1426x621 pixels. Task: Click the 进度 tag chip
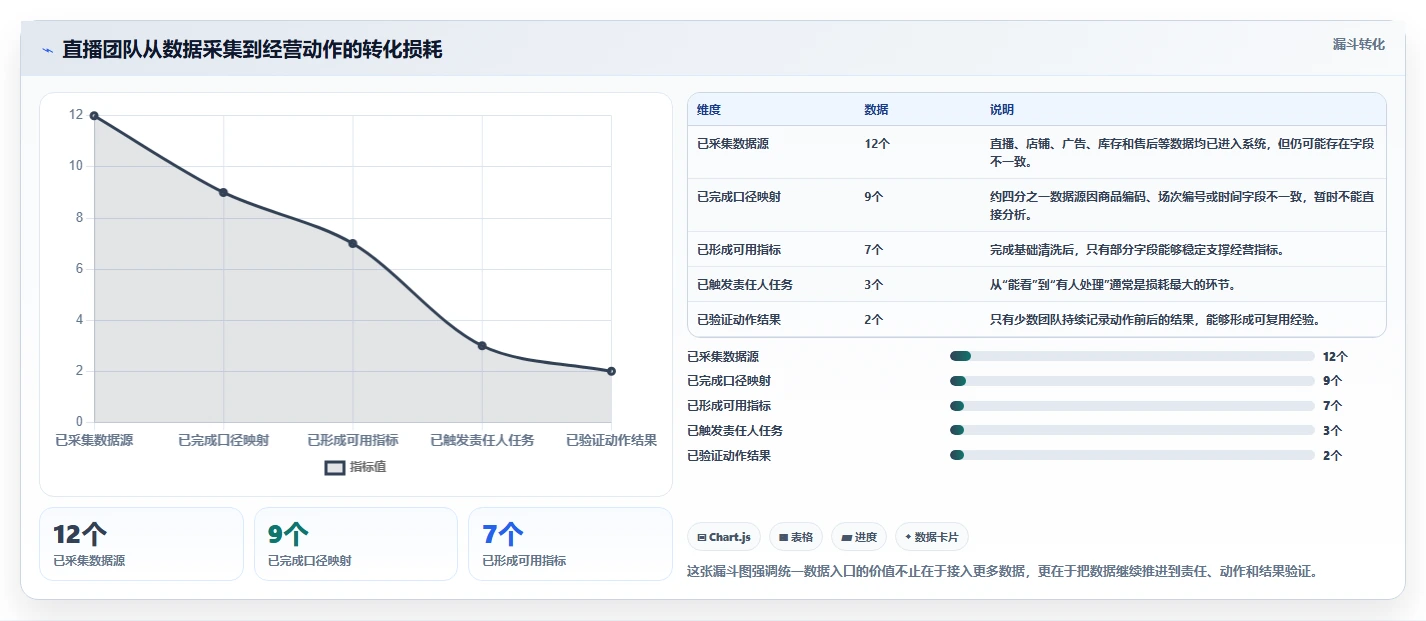pyautogui.click(x=859, y=537)
